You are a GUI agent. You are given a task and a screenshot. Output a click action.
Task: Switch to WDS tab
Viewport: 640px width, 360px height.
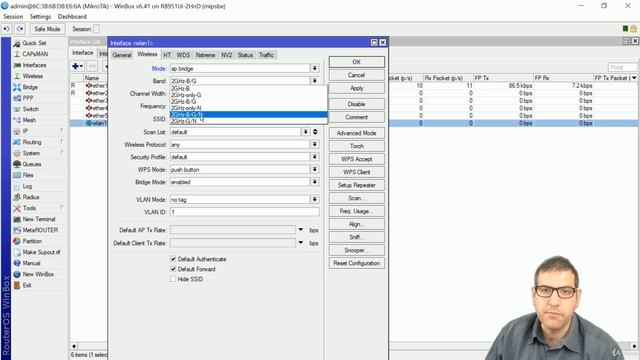point(183,55)
